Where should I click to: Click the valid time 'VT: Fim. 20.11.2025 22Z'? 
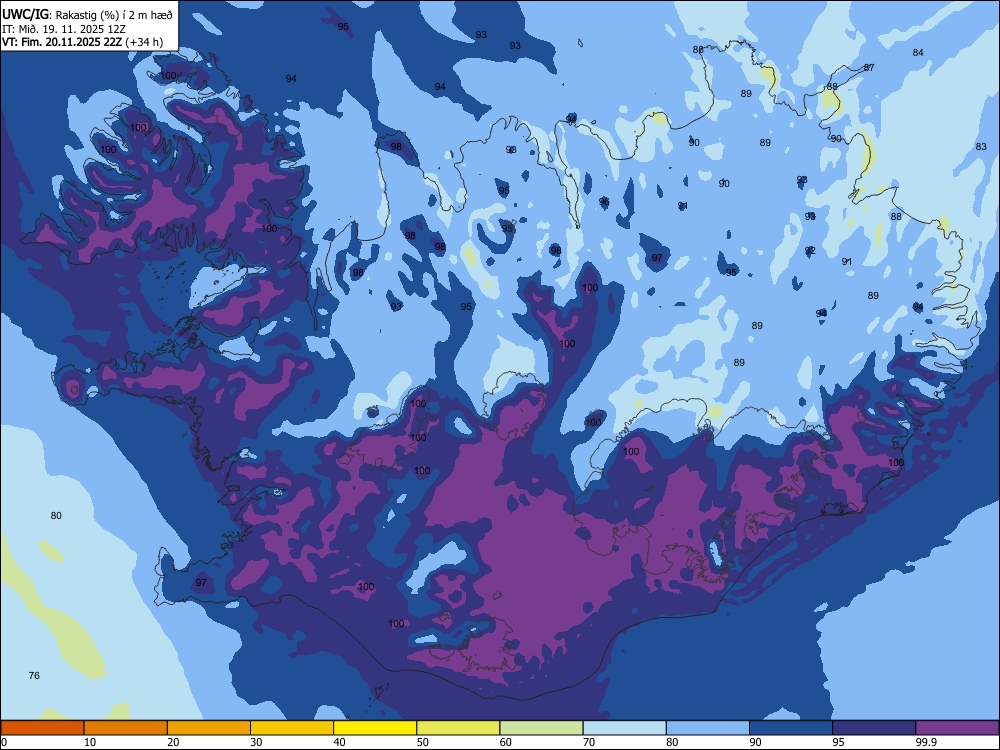(x=62, y=42)
